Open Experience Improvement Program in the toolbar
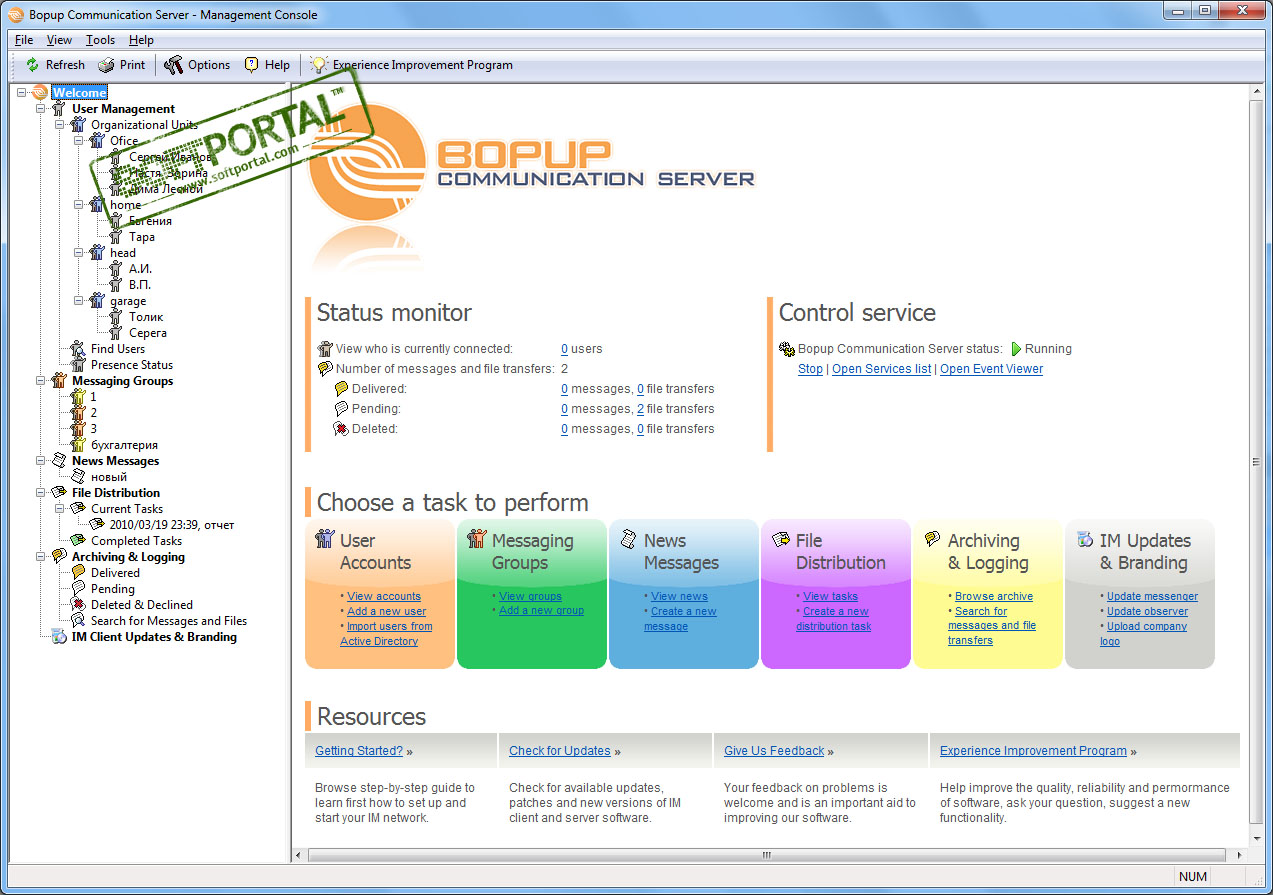Viewport: 1273px width, 895px height. pos(411,65)
